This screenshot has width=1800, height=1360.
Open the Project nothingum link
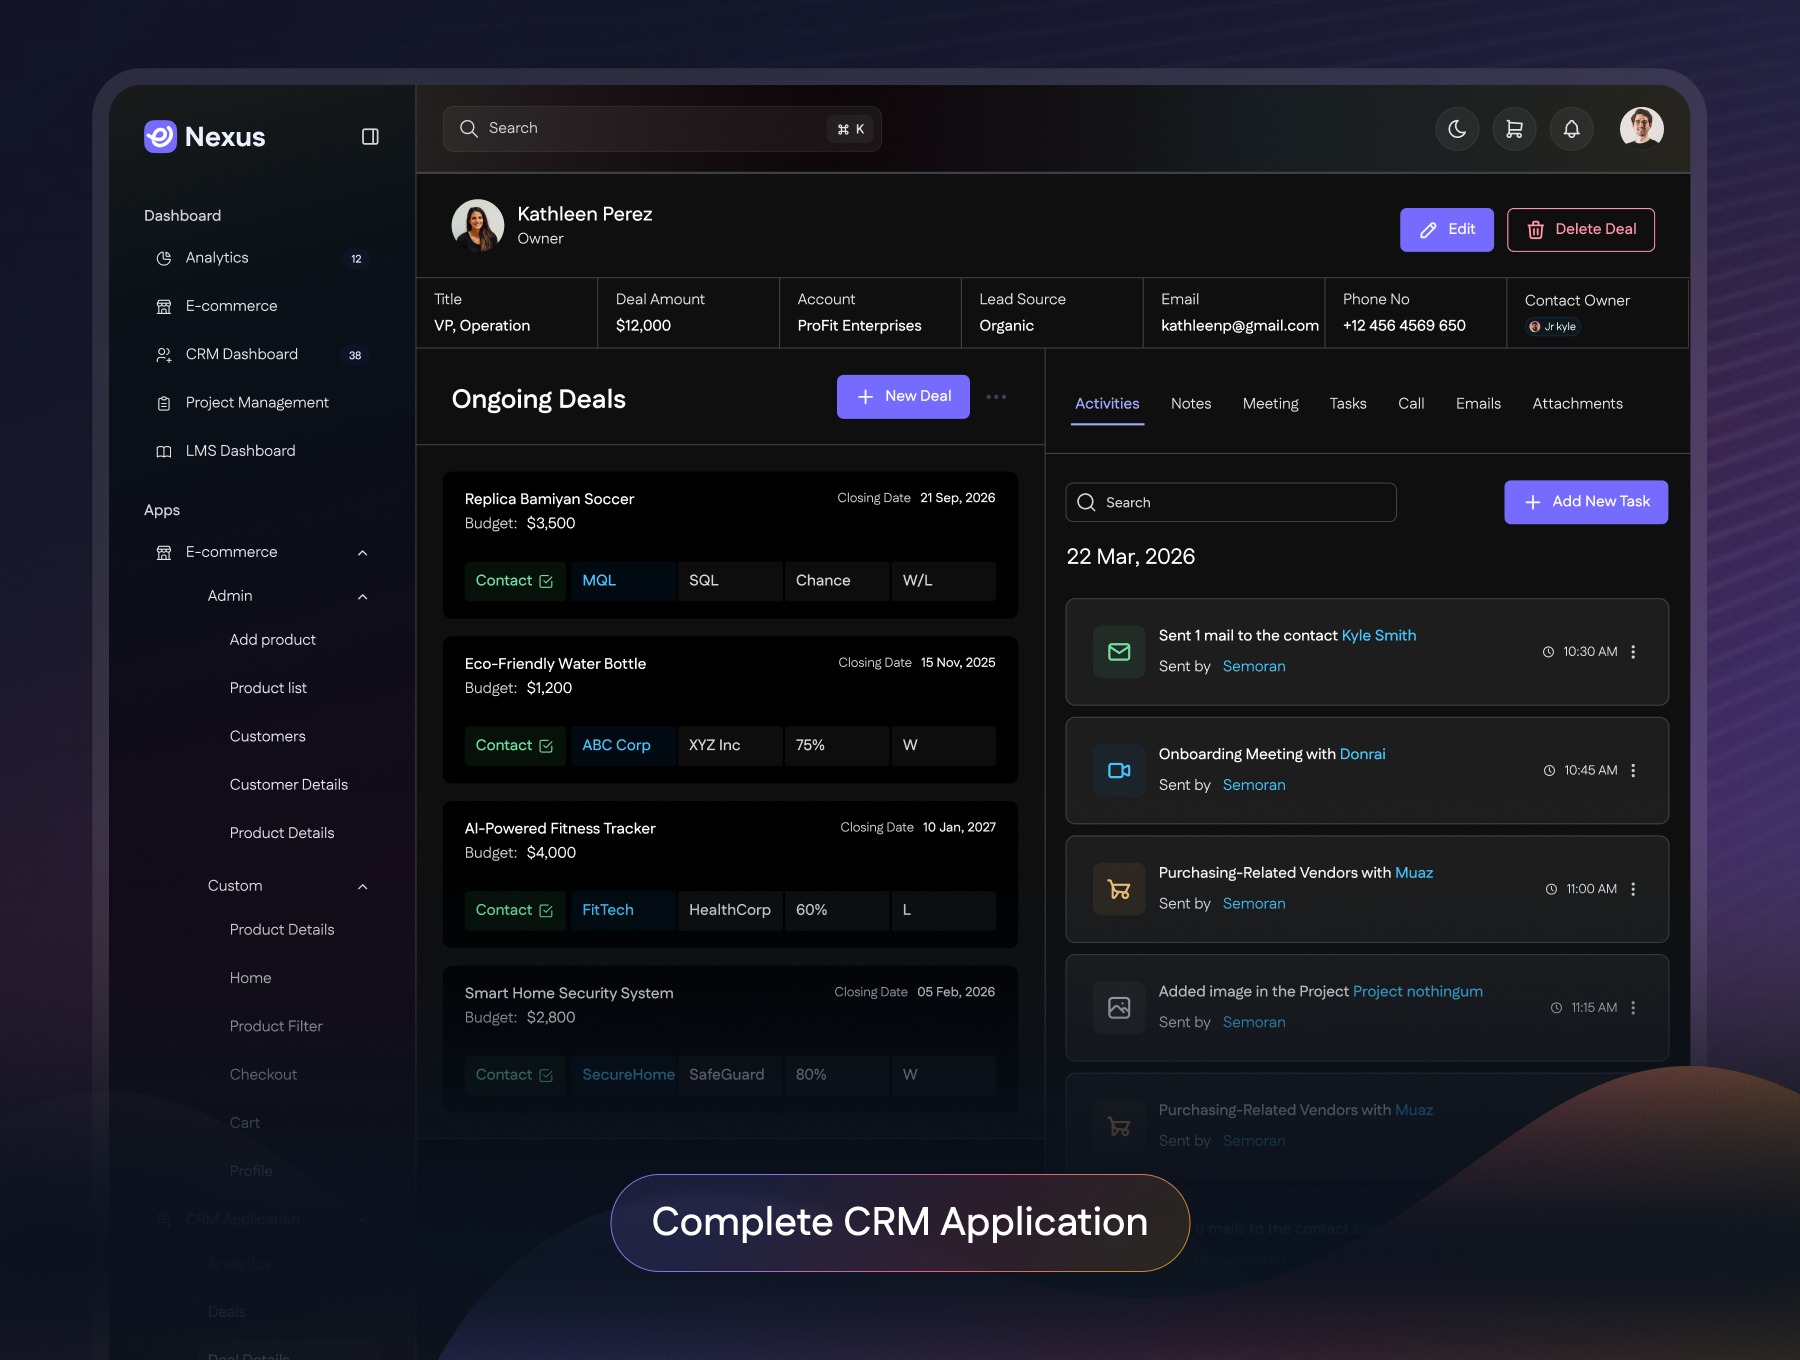pos(1417,992)
